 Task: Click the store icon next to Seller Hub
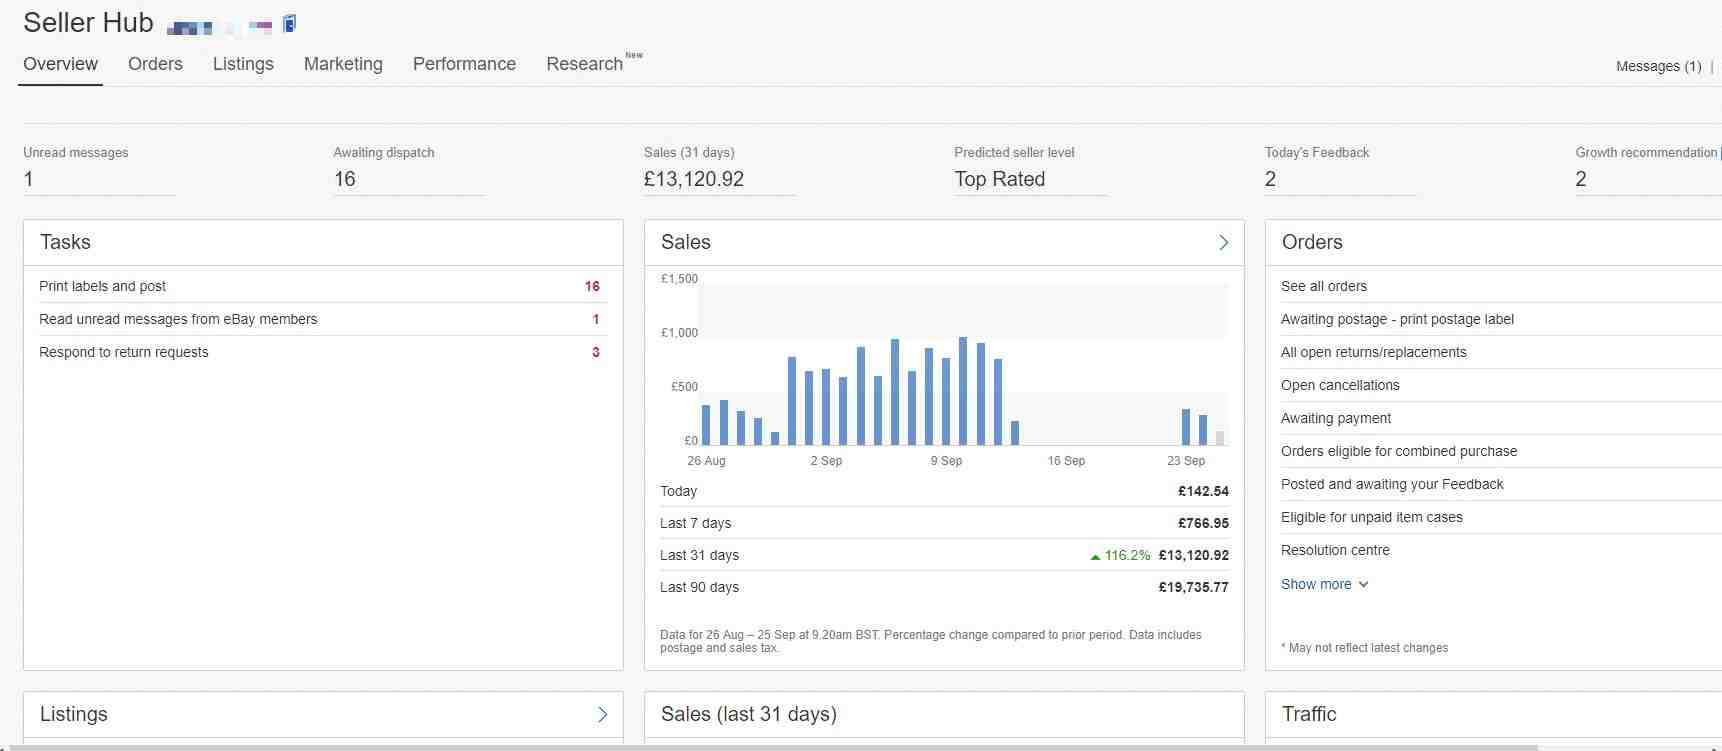pos(289,24)
